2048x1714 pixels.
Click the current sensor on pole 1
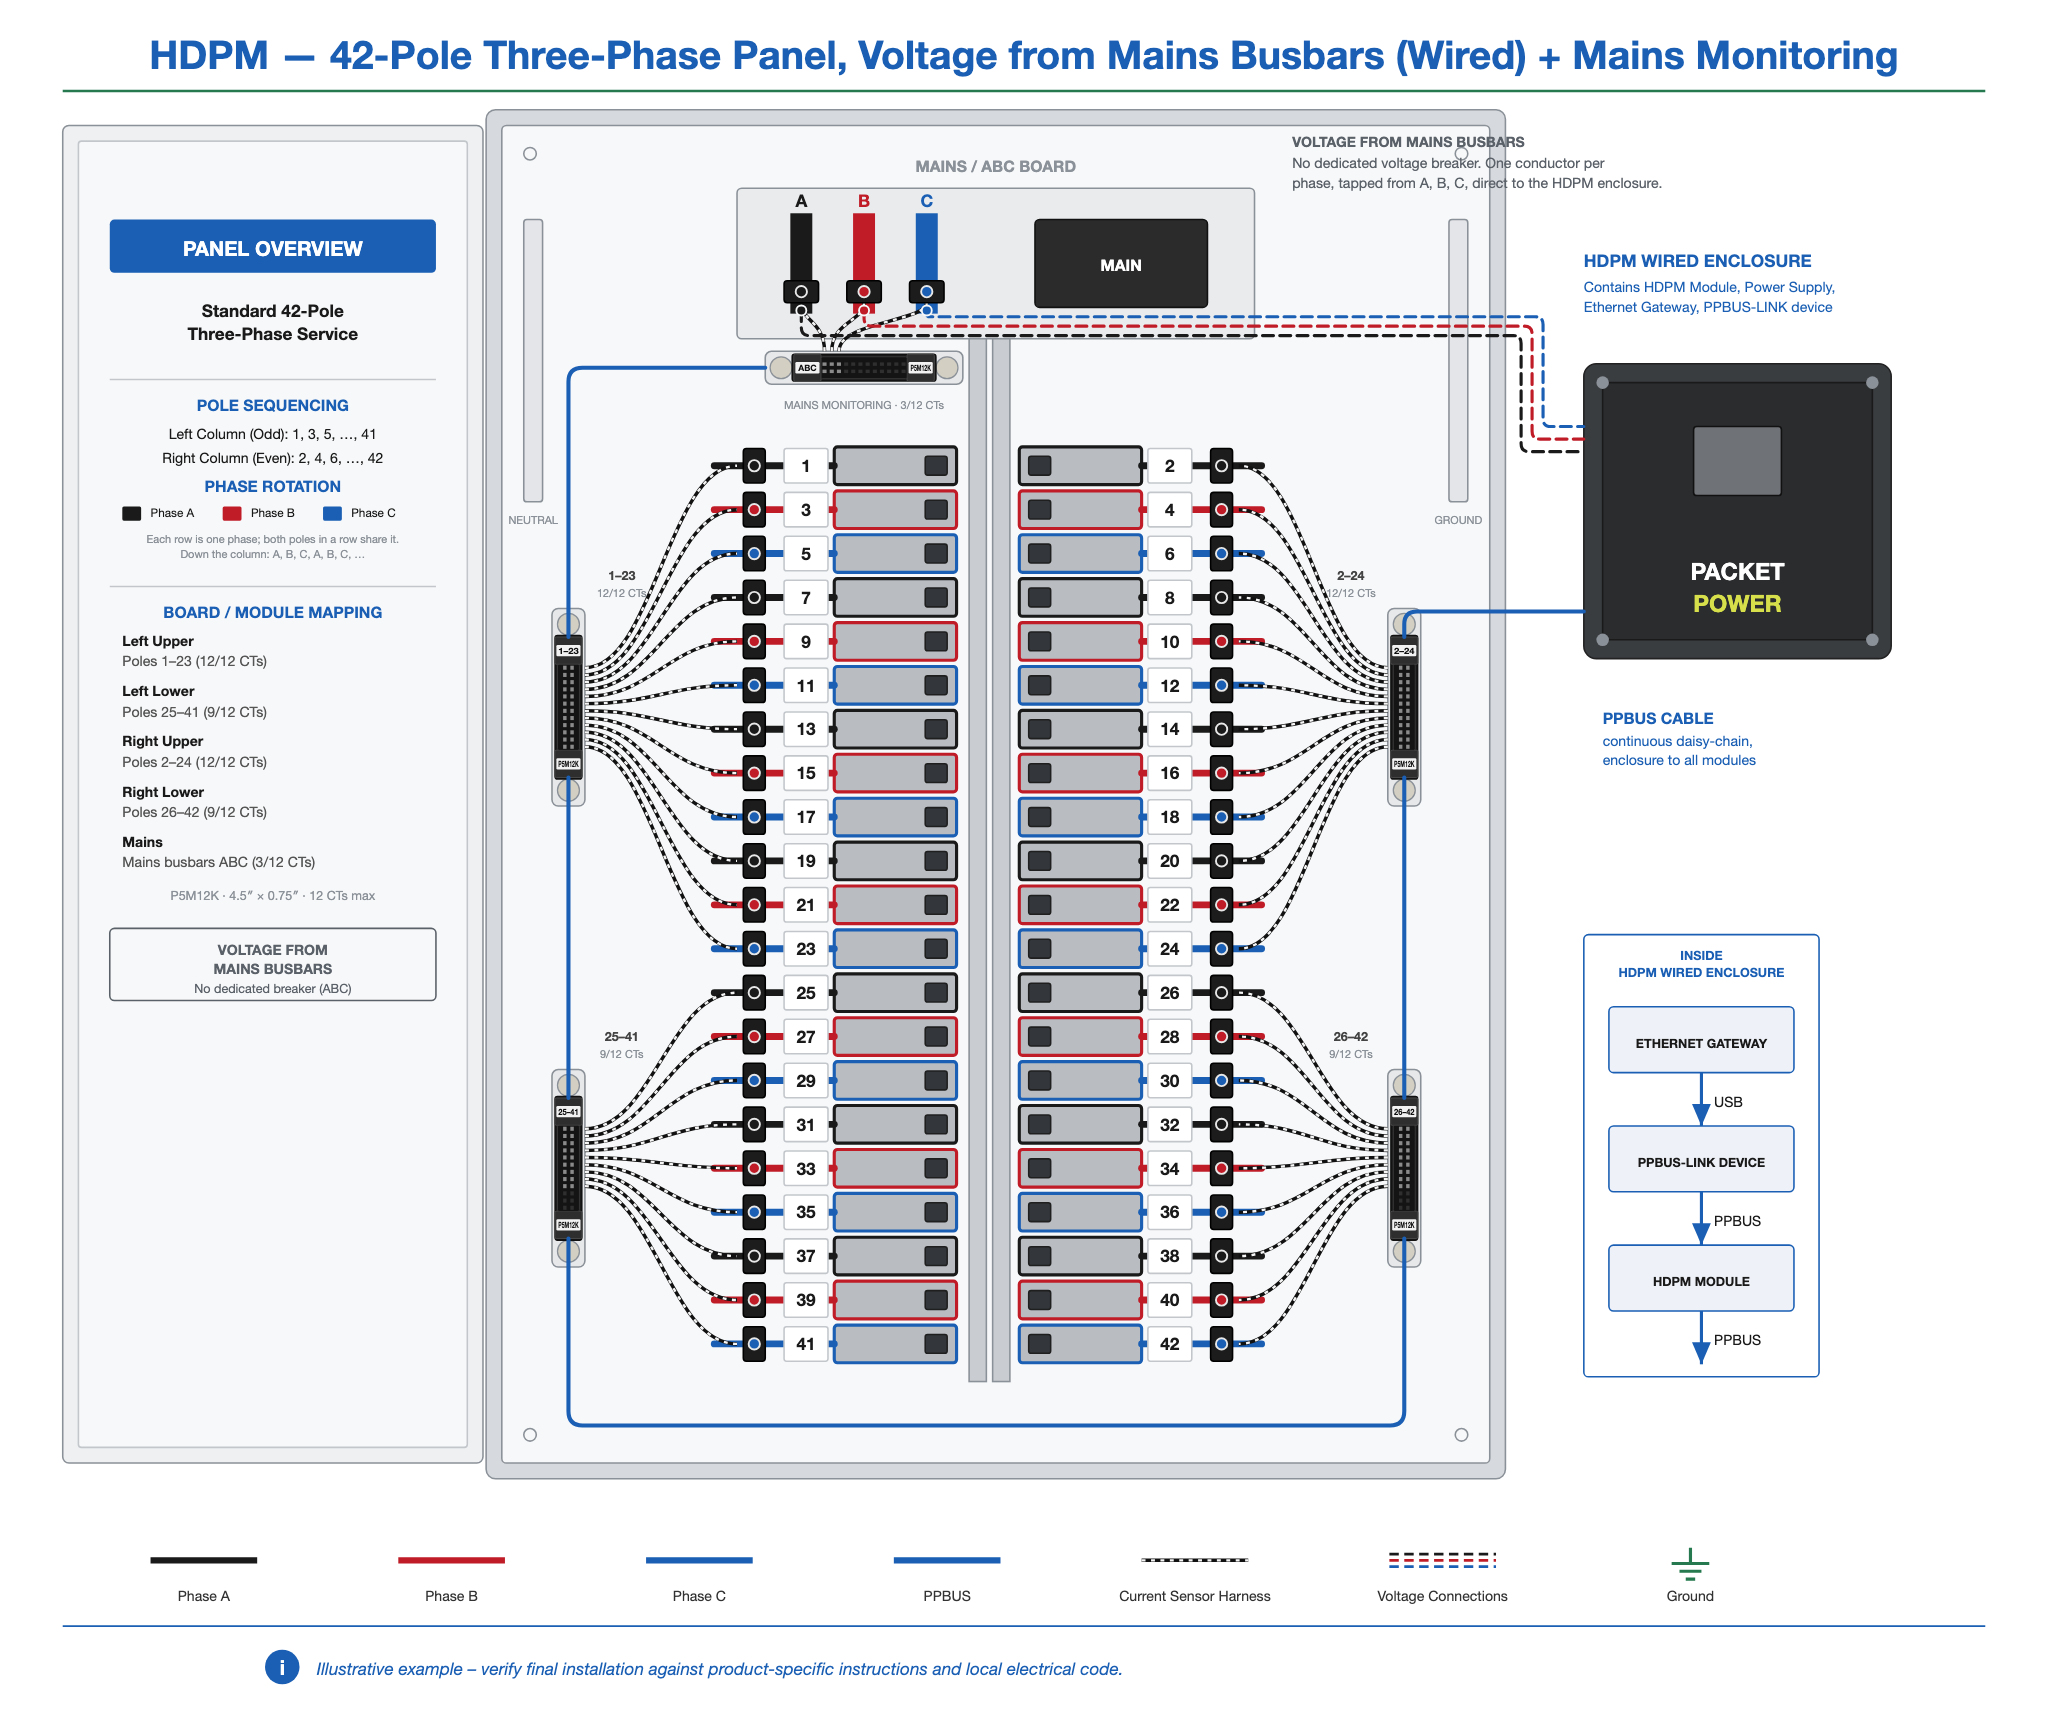point(754,466)
